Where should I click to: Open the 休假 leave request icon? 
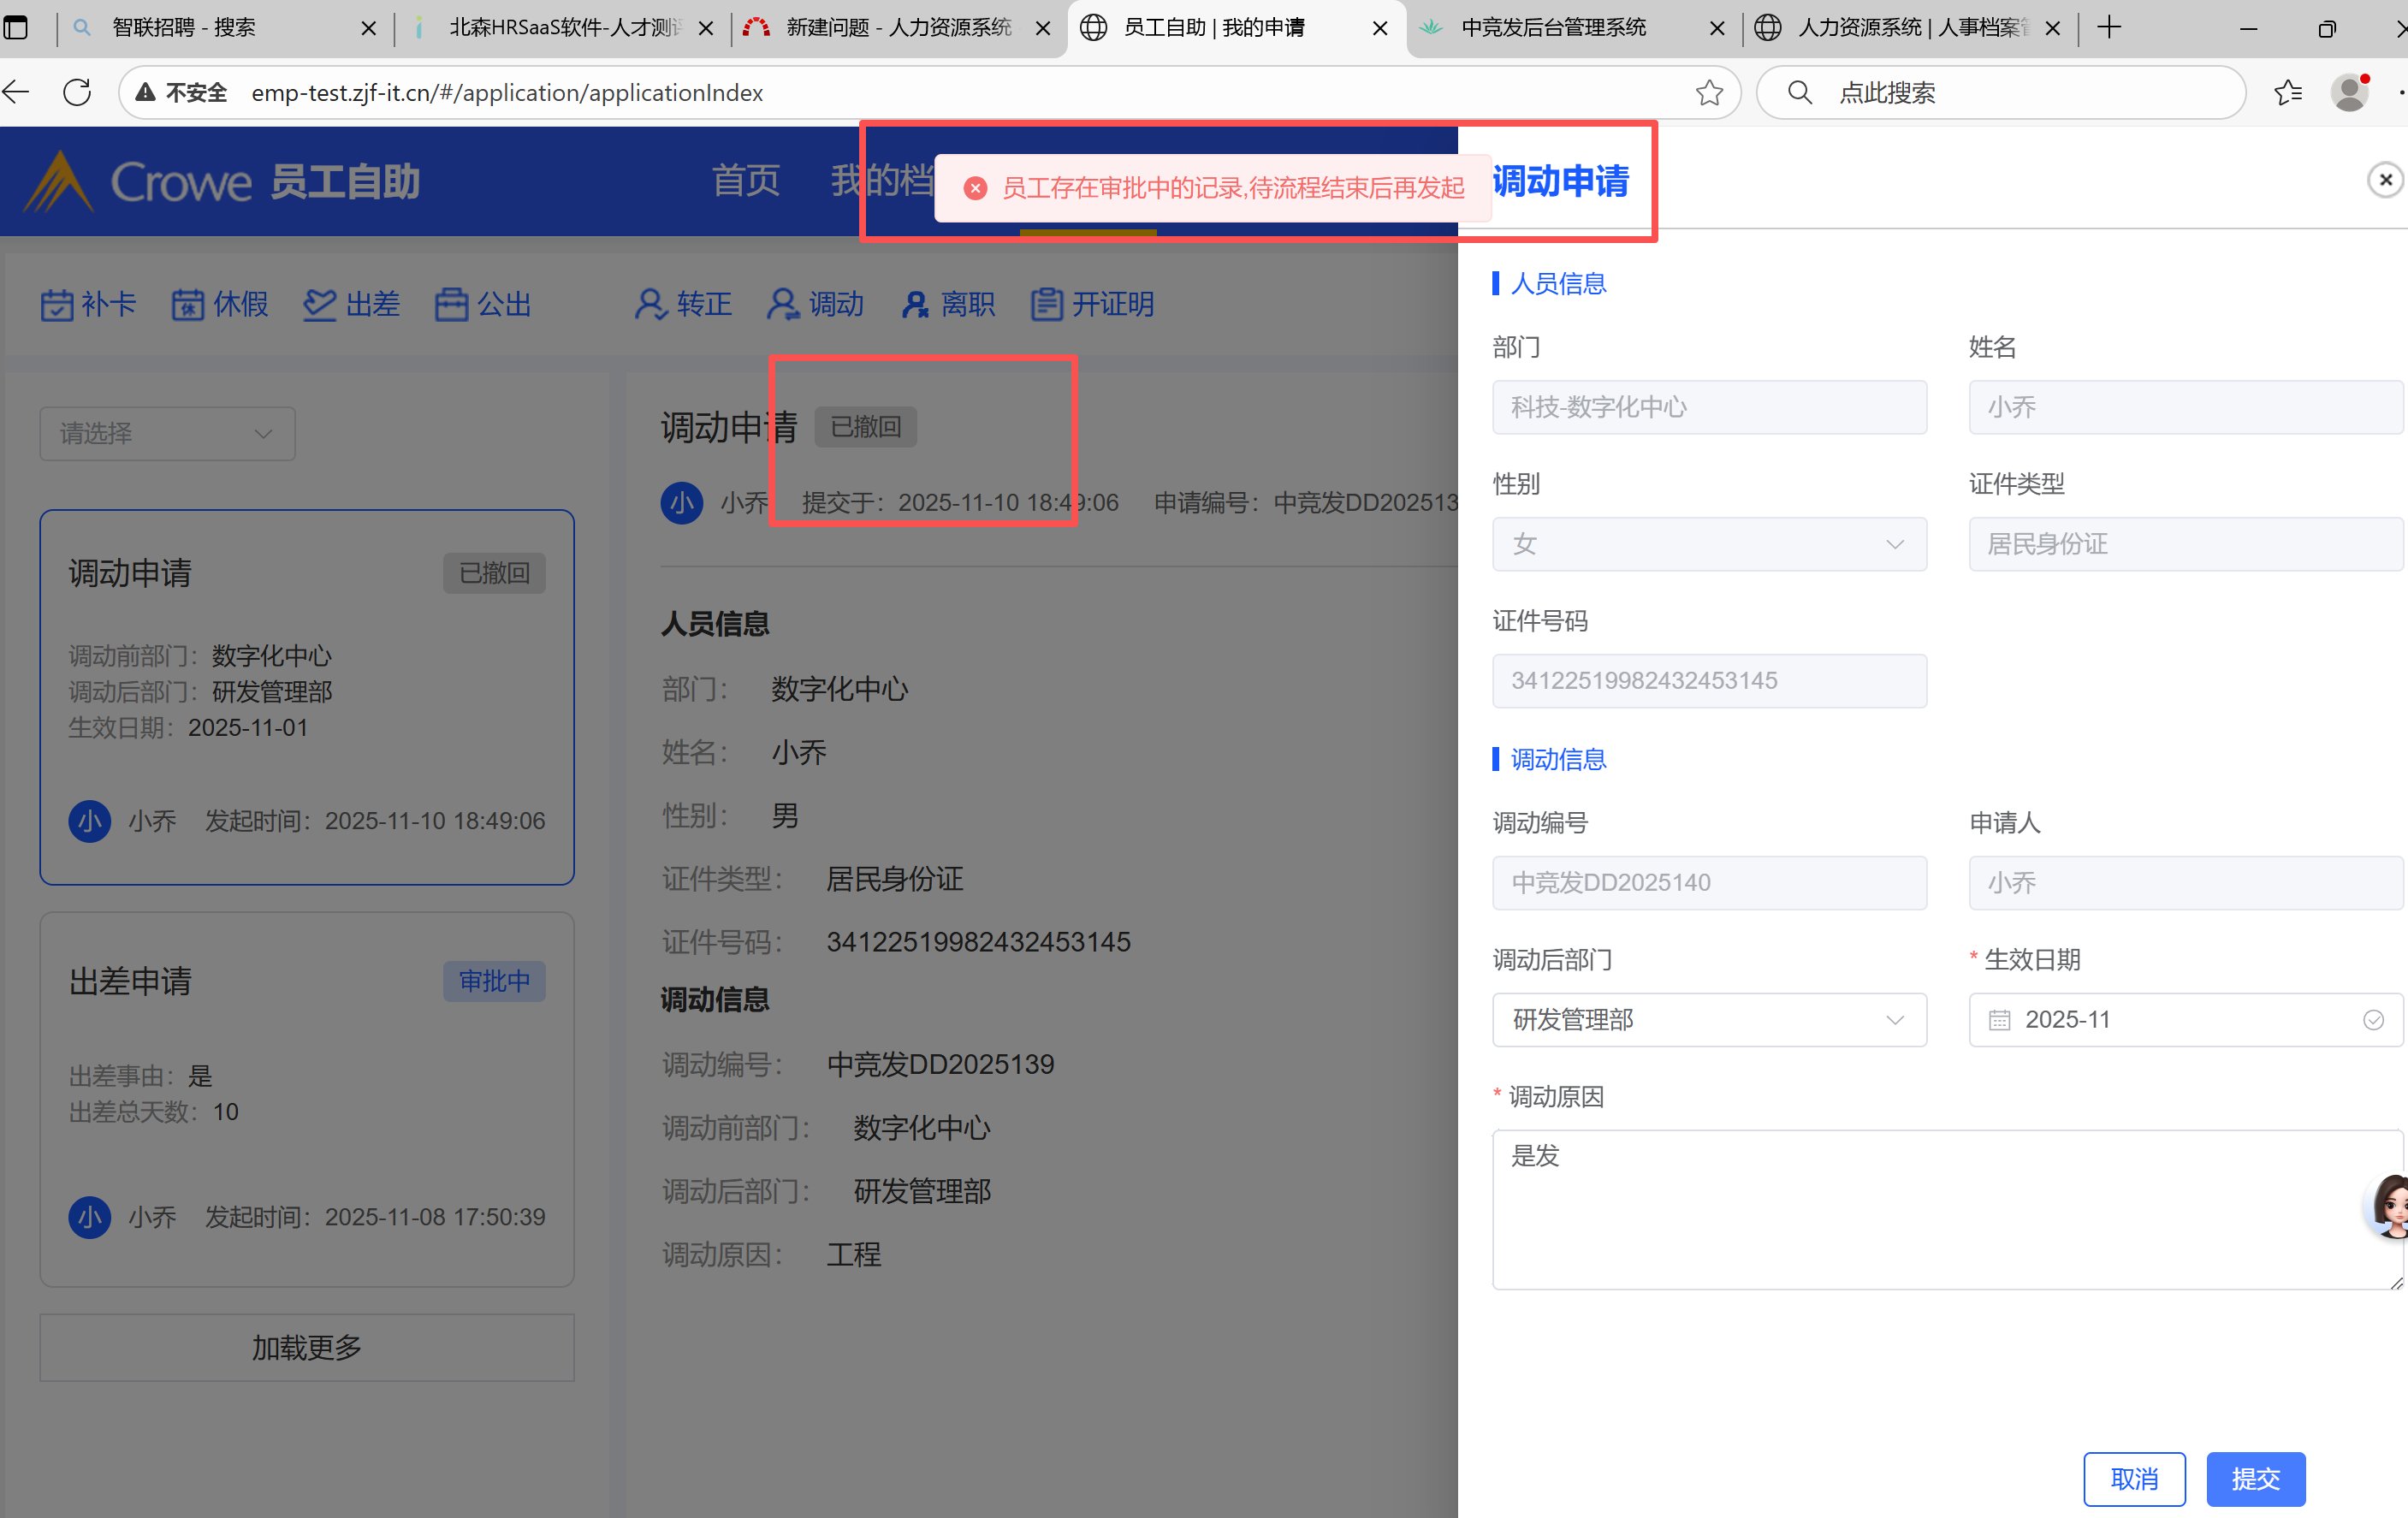[x=187, y=304]
